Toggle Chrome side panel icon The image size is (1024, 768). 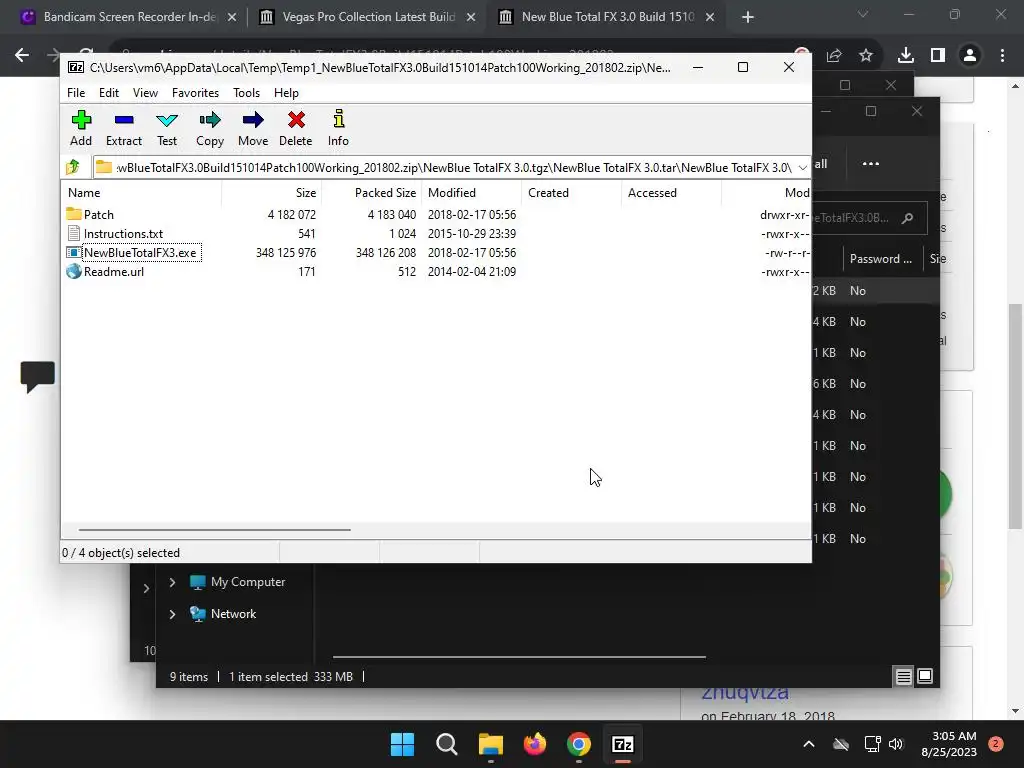[x=938, y=56]
